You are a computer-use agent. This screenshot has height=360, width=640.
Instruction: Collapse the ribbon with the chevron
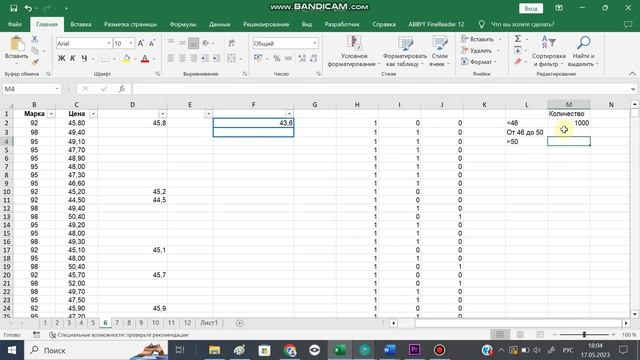point(632,74)
